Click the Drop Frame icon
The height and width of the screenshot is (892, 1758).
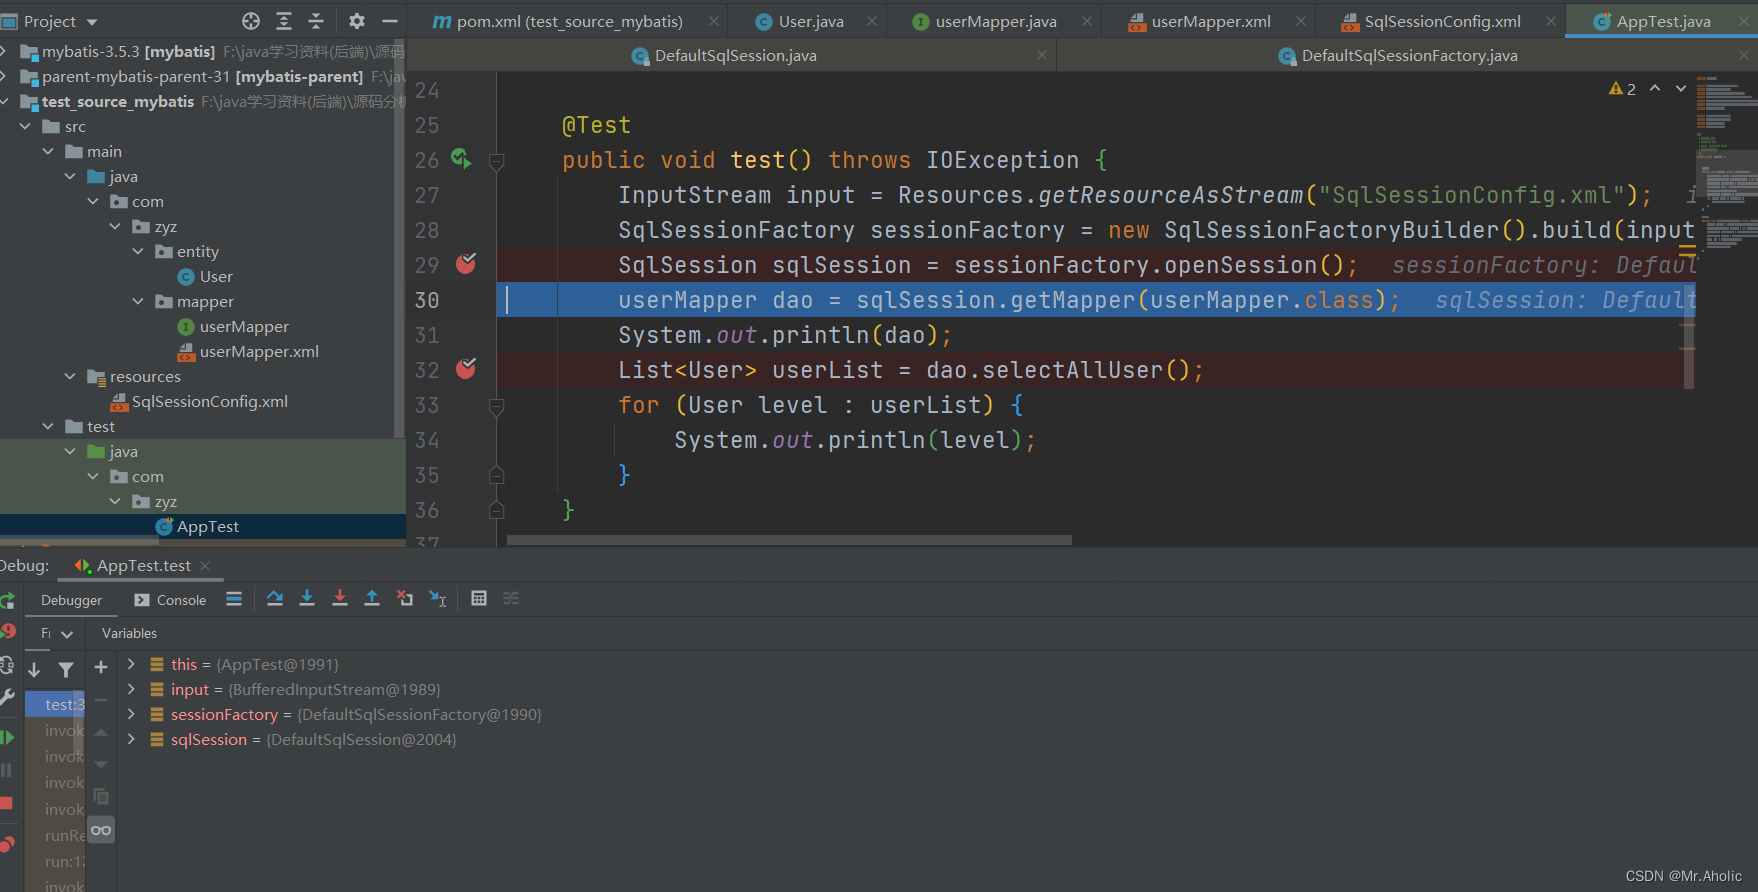coord(405,598)
